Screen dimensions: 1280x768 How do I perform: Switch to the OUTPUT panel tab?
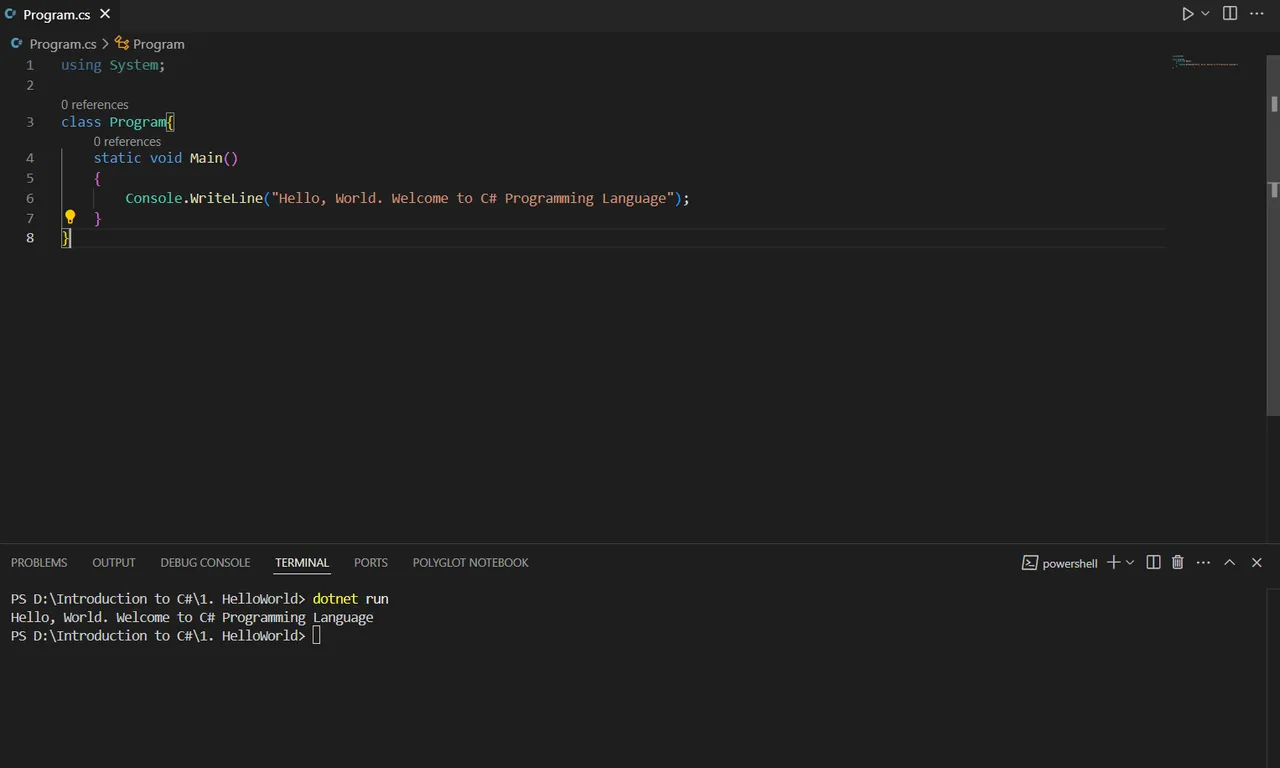(x=114, y=563)
